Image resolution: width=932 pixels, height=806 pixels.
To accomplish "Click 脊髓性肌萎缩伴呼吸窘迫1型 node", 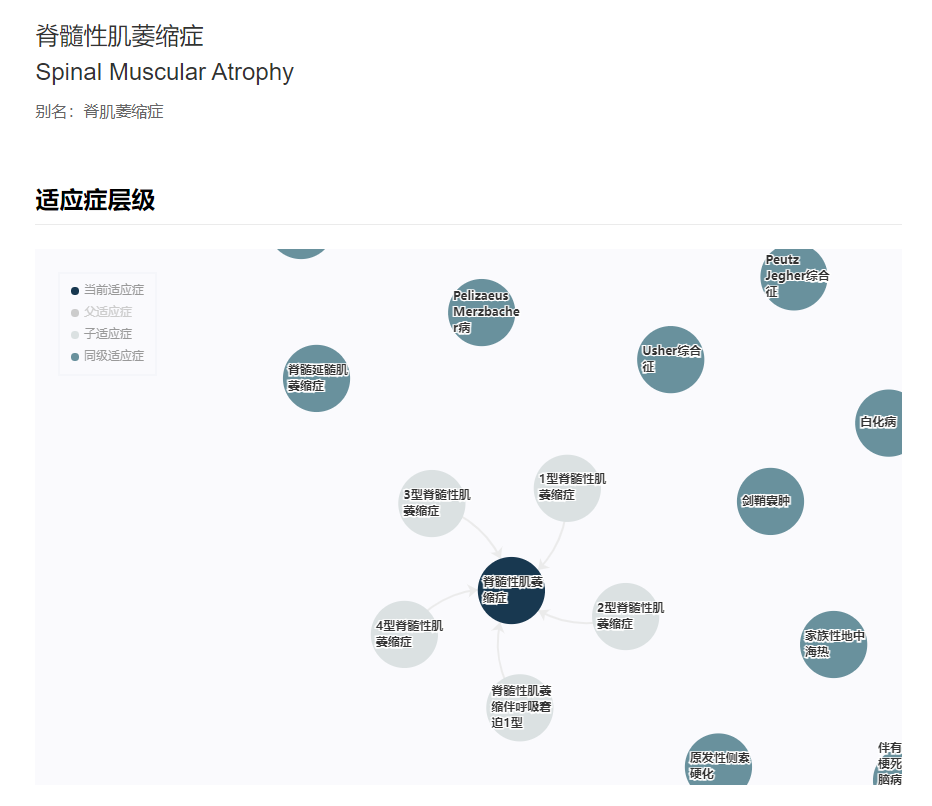I will [x=520, y=707].
